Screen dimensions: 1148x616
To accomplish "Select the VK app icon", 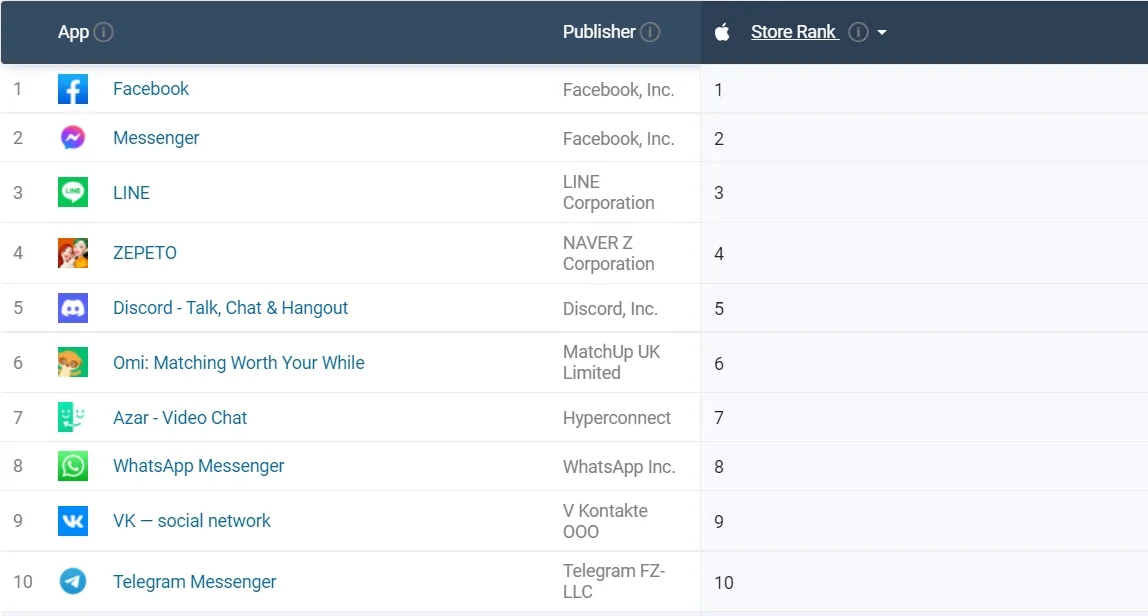I will (72, 520).
